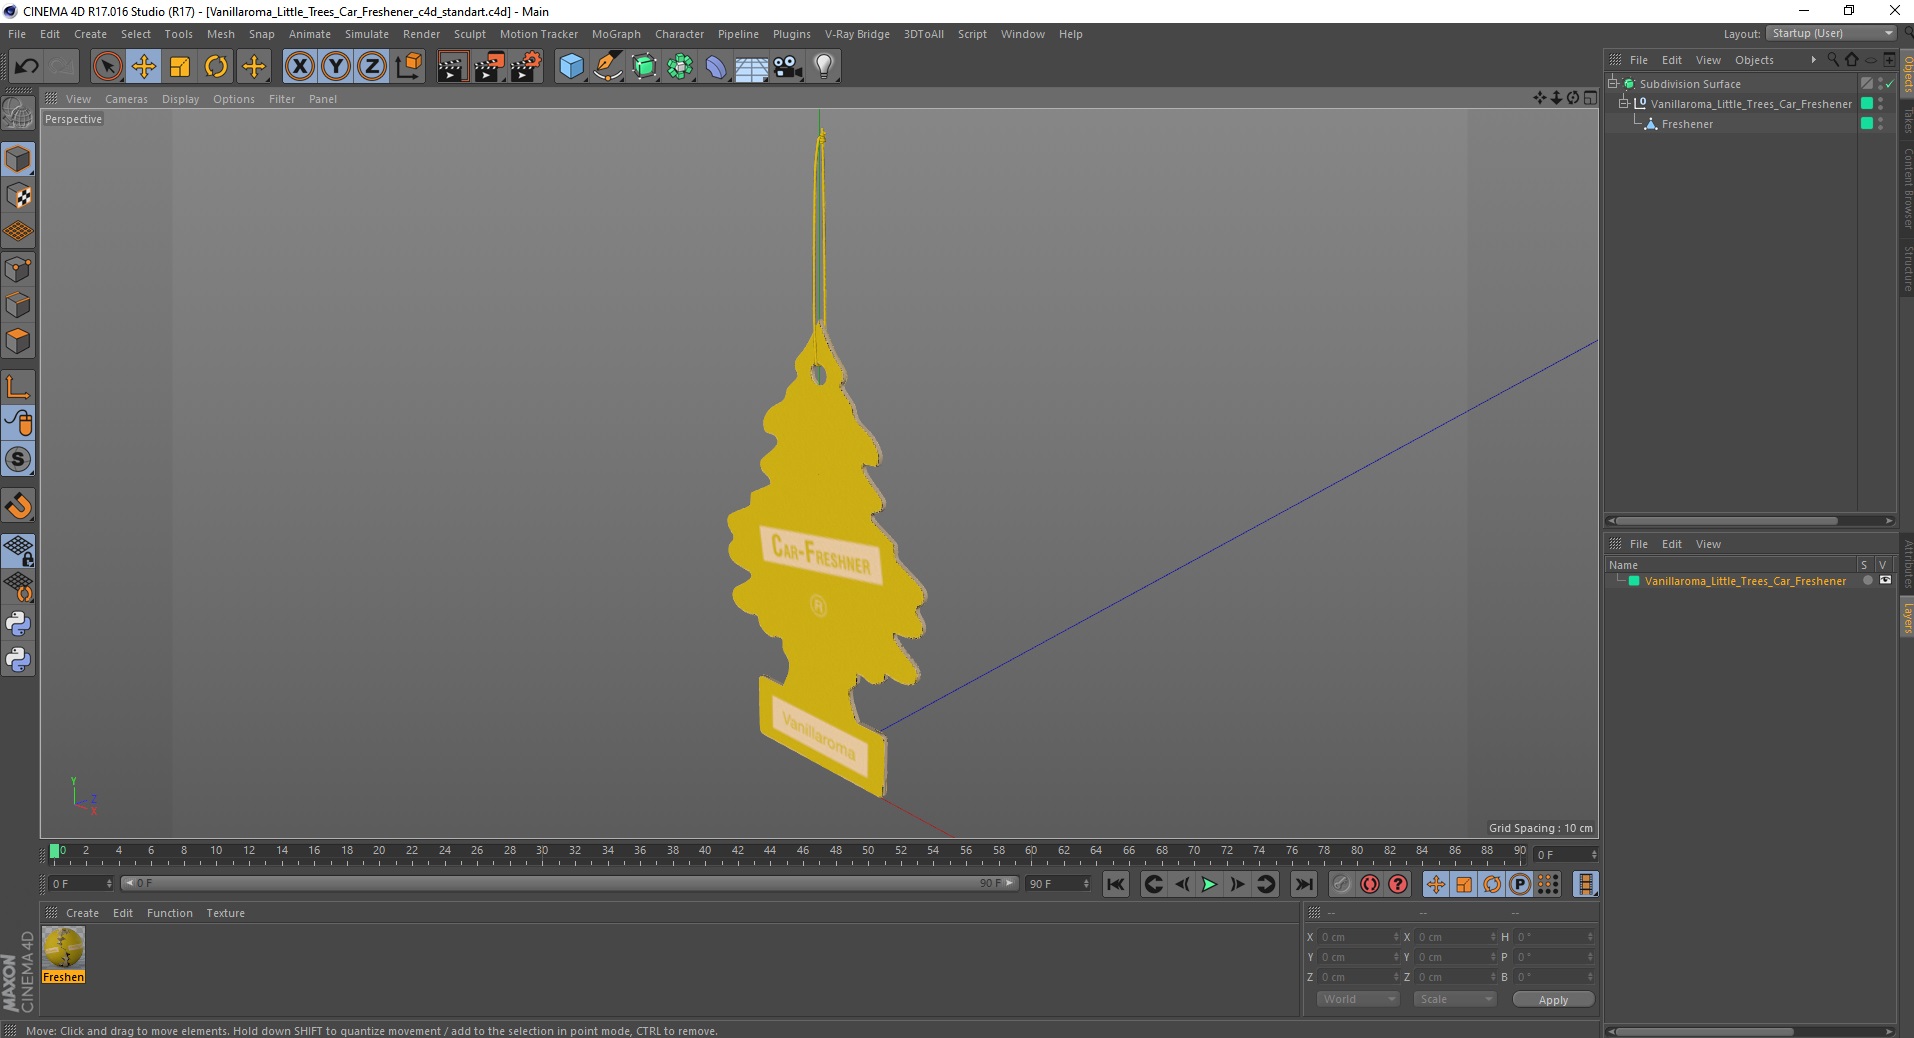Image resolution: width=1914 pixels, height=1038 pixels.
Task: Open the Spline Pen tool
Action: point(607,67)
